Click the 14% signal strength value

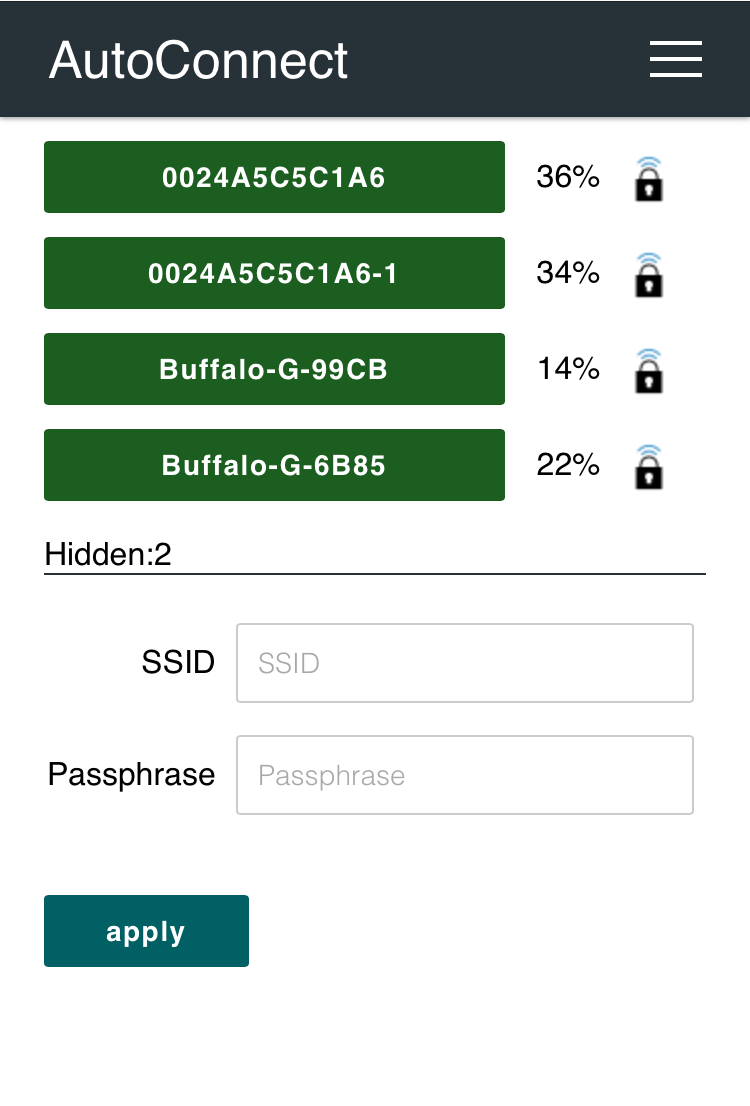tap(568, 369)
